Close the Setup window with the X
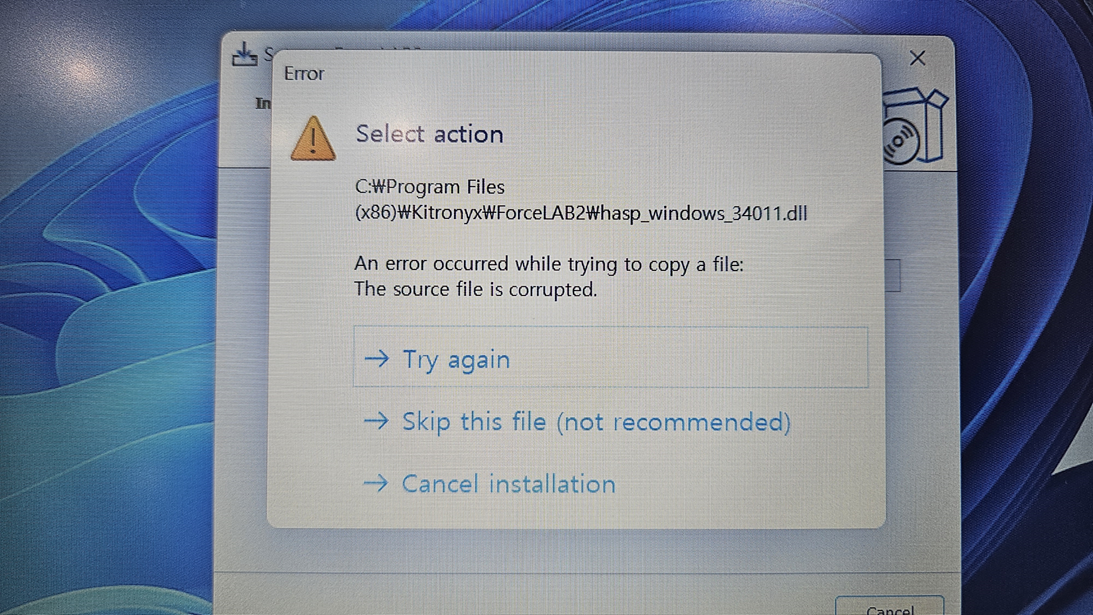1093x615 pixels. click(x=917, y=58)
